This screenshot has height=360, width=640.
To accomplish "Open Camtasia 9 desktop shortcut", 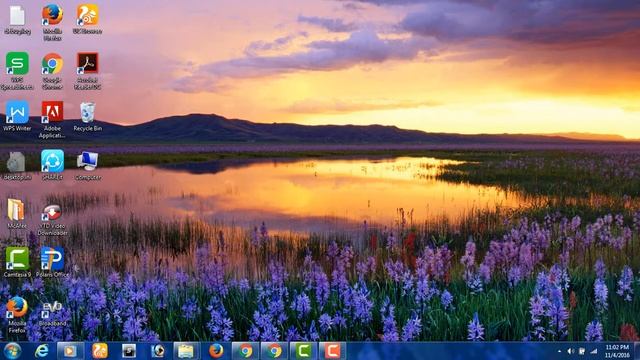I will pyautogui.click(x=17, y=262).
